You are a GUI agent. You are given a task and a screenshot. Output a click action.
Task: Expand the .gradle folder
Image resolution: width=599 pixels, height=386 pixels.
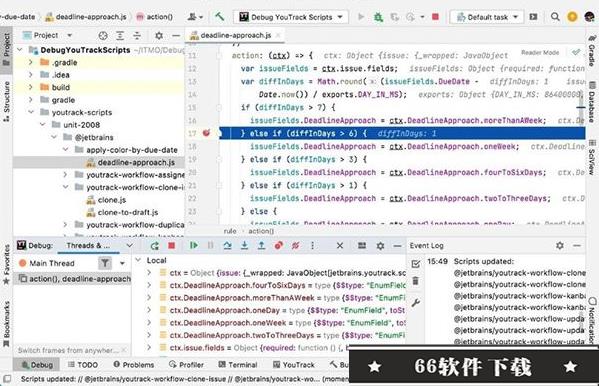(x=31, y=62)
